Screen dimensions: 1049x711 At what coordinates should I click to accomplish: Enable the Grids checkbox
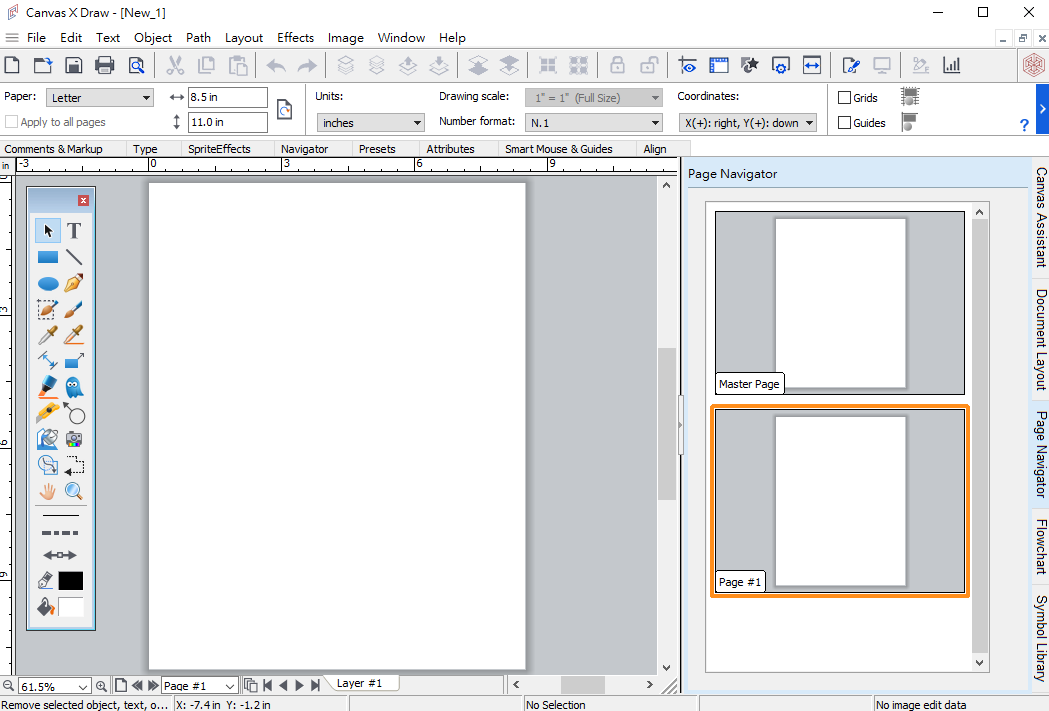tap(844, 98)
